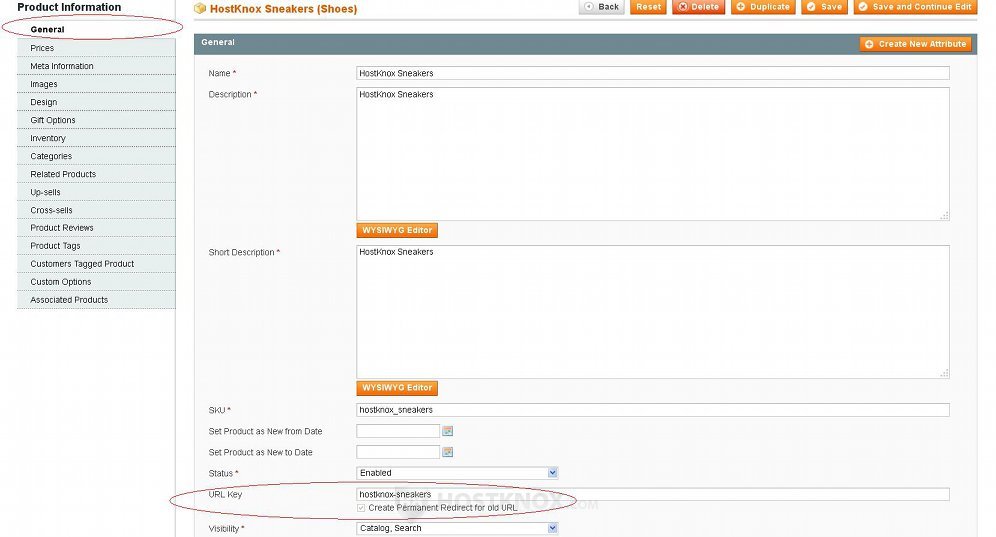Click Save and Continue Edit
Screen dimensions: 996x537
(915, 6)
